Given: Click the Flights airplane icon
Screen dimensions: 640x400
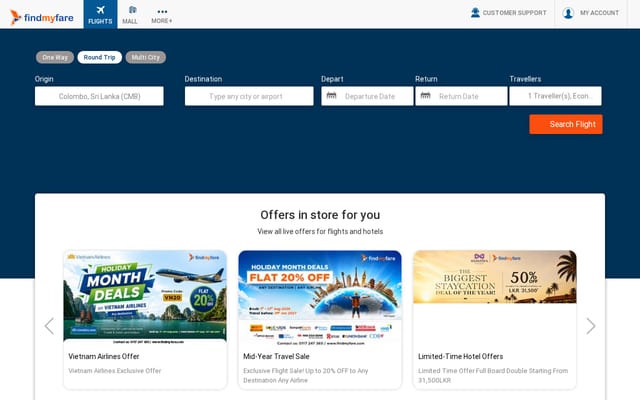Looking at the screenshot, I should click(x=100, y=10).
